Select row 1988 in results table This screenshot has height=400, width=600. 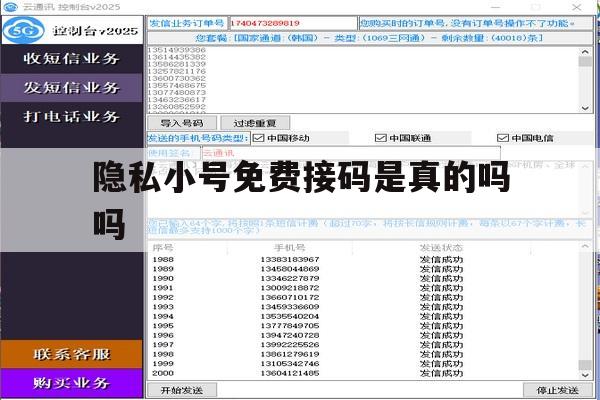[x=163, y=260]
